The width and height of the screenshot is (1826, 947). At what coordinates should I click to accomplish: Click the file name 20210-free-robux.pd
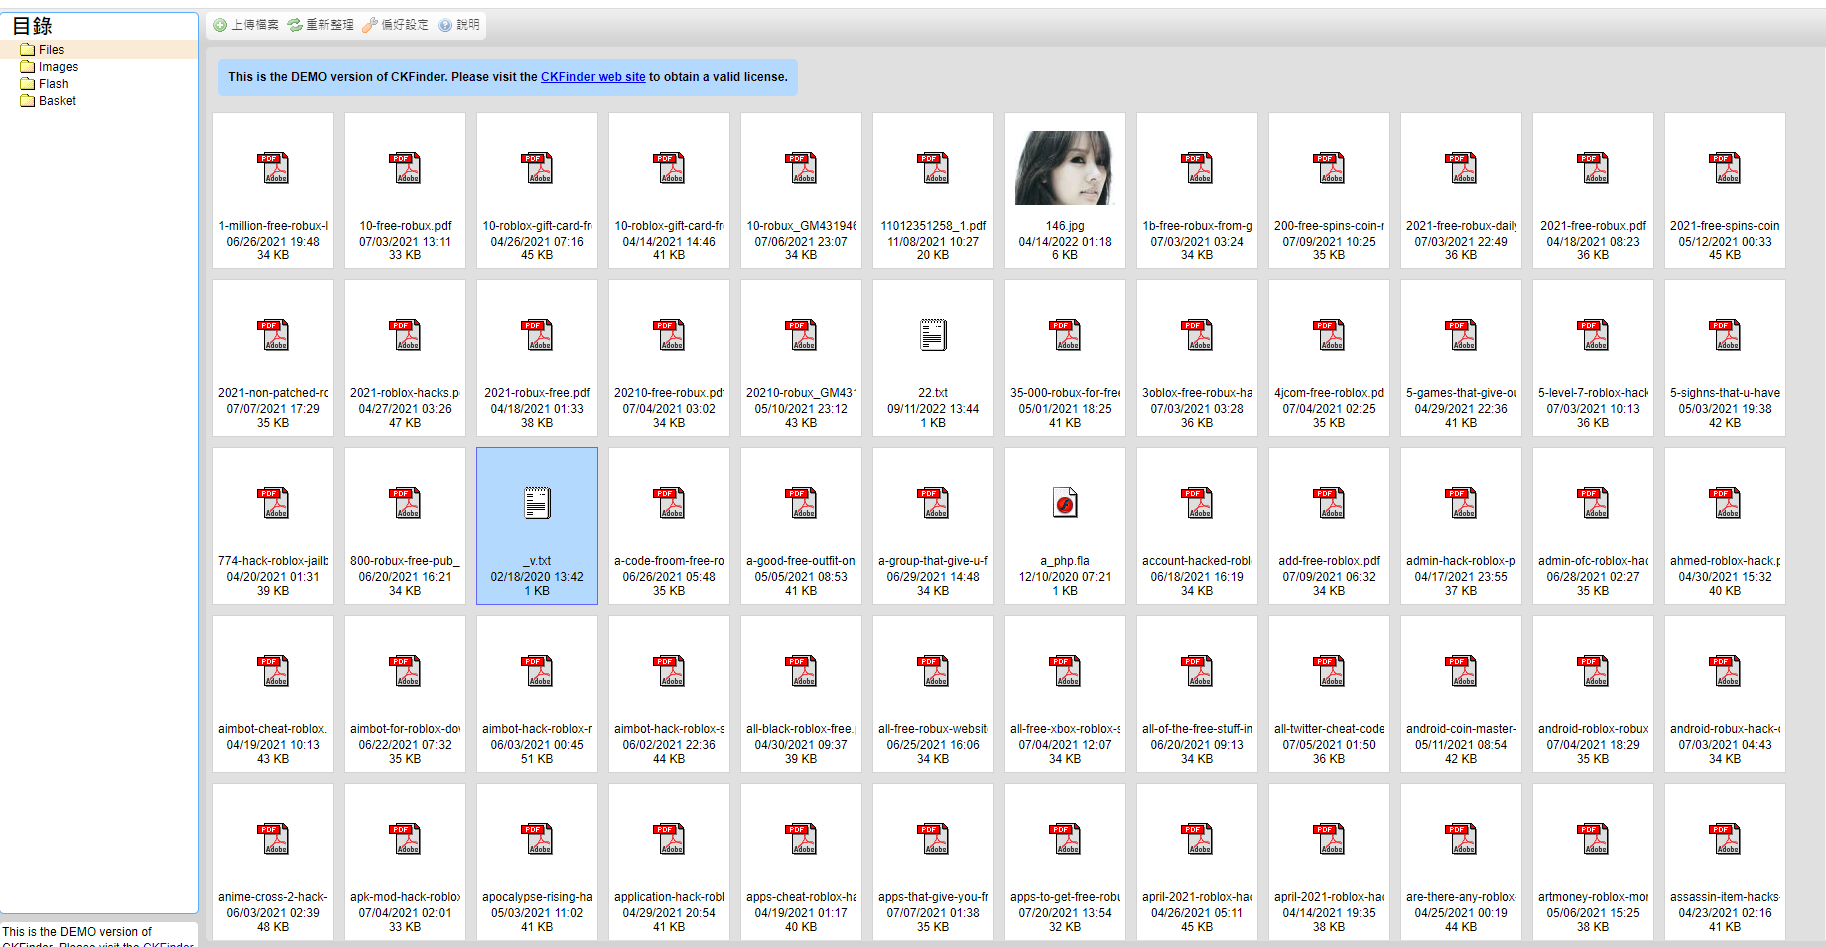669,393
